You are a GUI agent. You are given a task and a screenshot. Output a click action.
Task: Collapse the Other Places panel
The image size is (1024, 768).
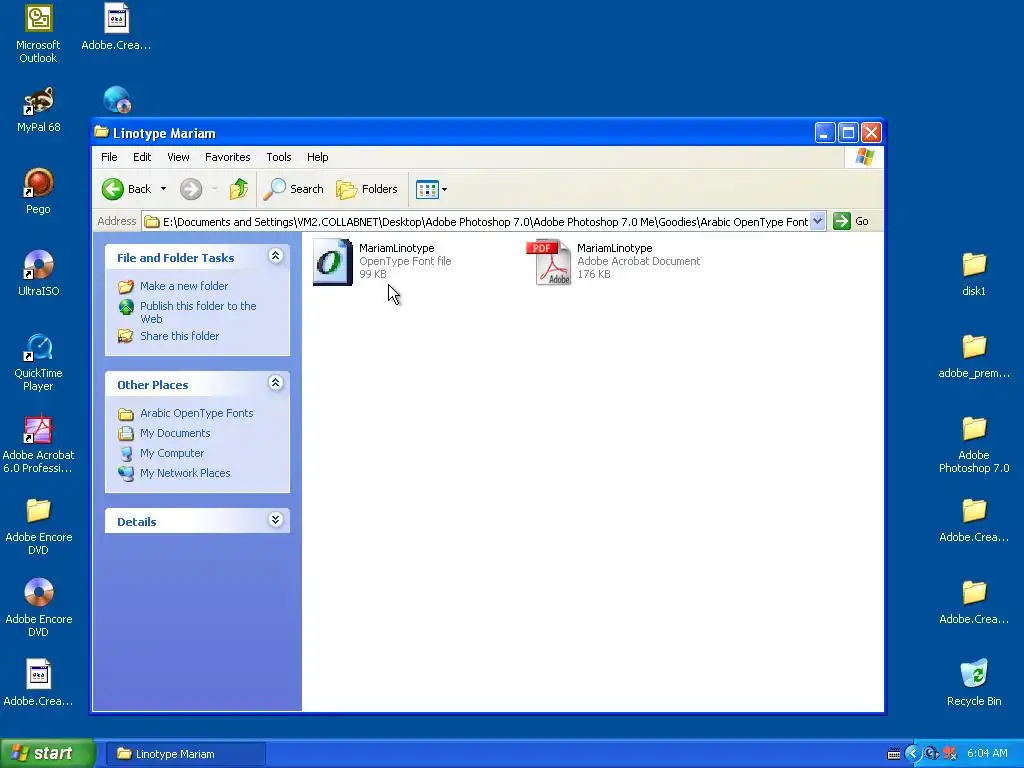point(276,383)
